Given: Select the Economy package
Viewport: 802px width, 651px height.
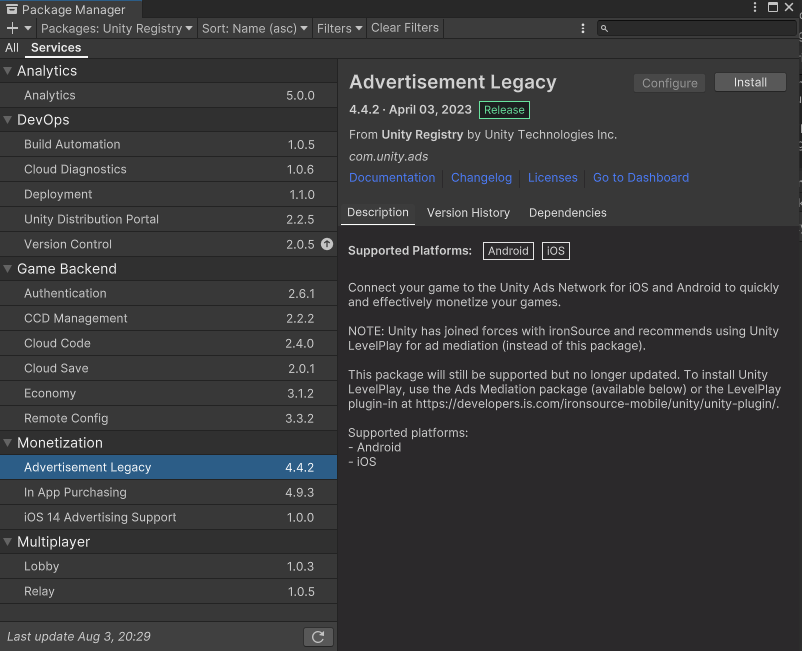Looking at the screenshot, I should [x=169, y=394].
